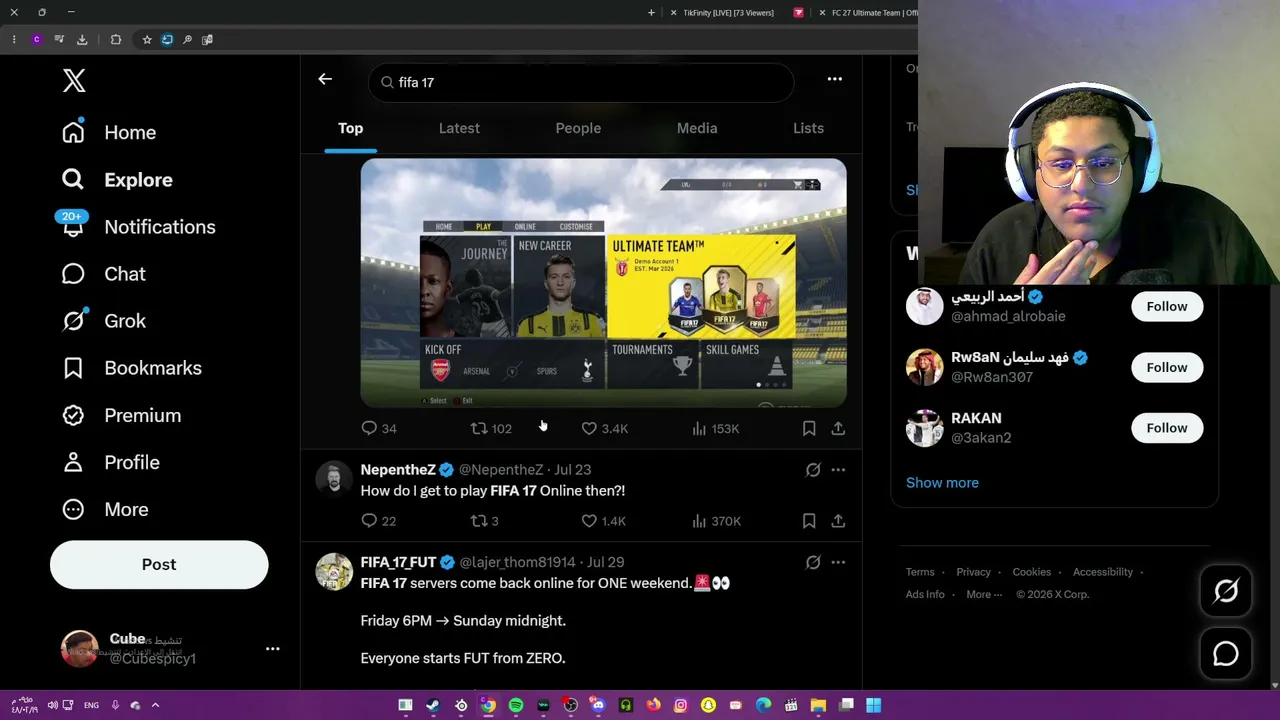Viewport: 1280px width, 720px height.
Task: Open Notifications in the sidebar
Action: 138,227
